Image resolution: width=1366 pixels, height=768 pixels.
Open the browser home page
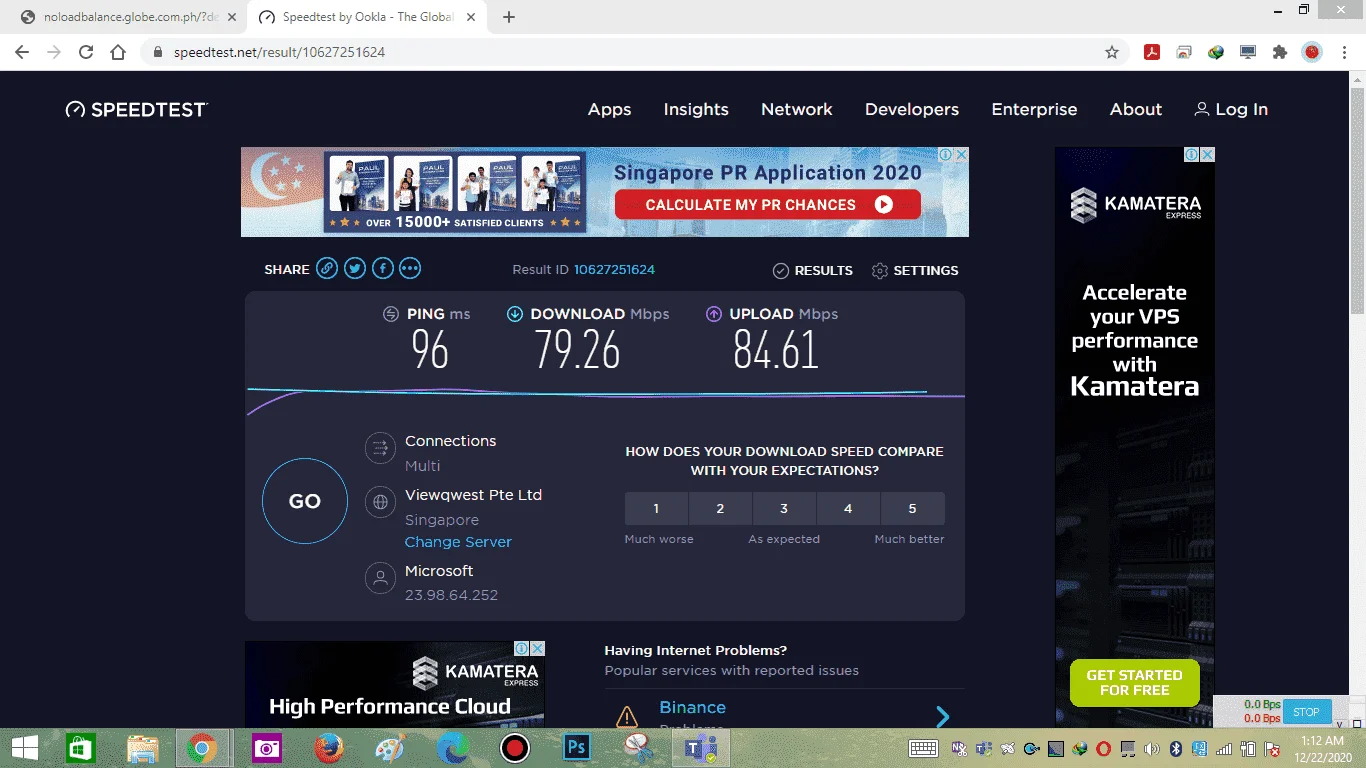pyautogui.click(x=118, y=52)
